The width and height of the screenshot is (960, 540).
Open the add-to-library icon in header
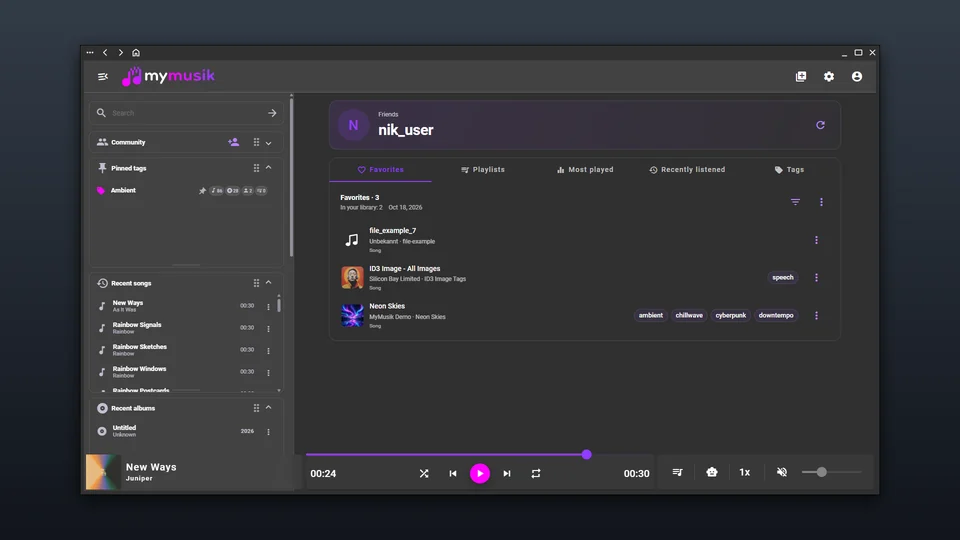pyautogui.click(x=801, y=77)
